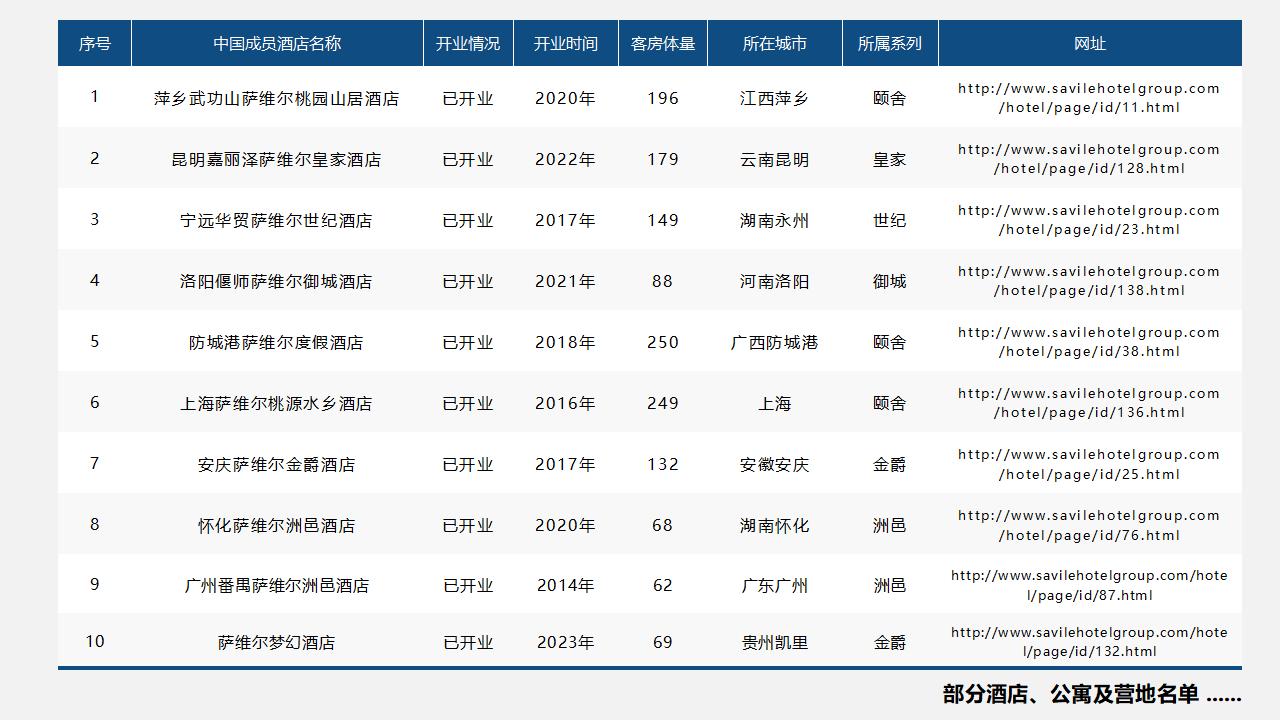Image resolution: width=1280 pixels, height=720 pixels.
Task: Select 广州番禺萨维尔洲邑酒店 hotel name
Action: click(x=276, y=586)
